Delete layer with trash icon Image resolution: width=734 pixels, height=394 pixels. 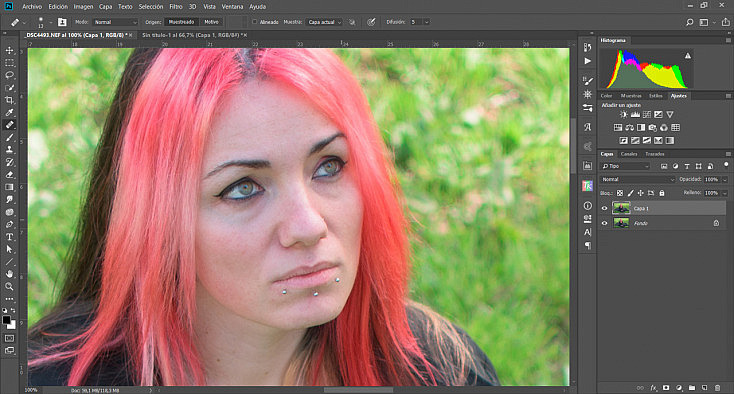(x=717, y=388)
